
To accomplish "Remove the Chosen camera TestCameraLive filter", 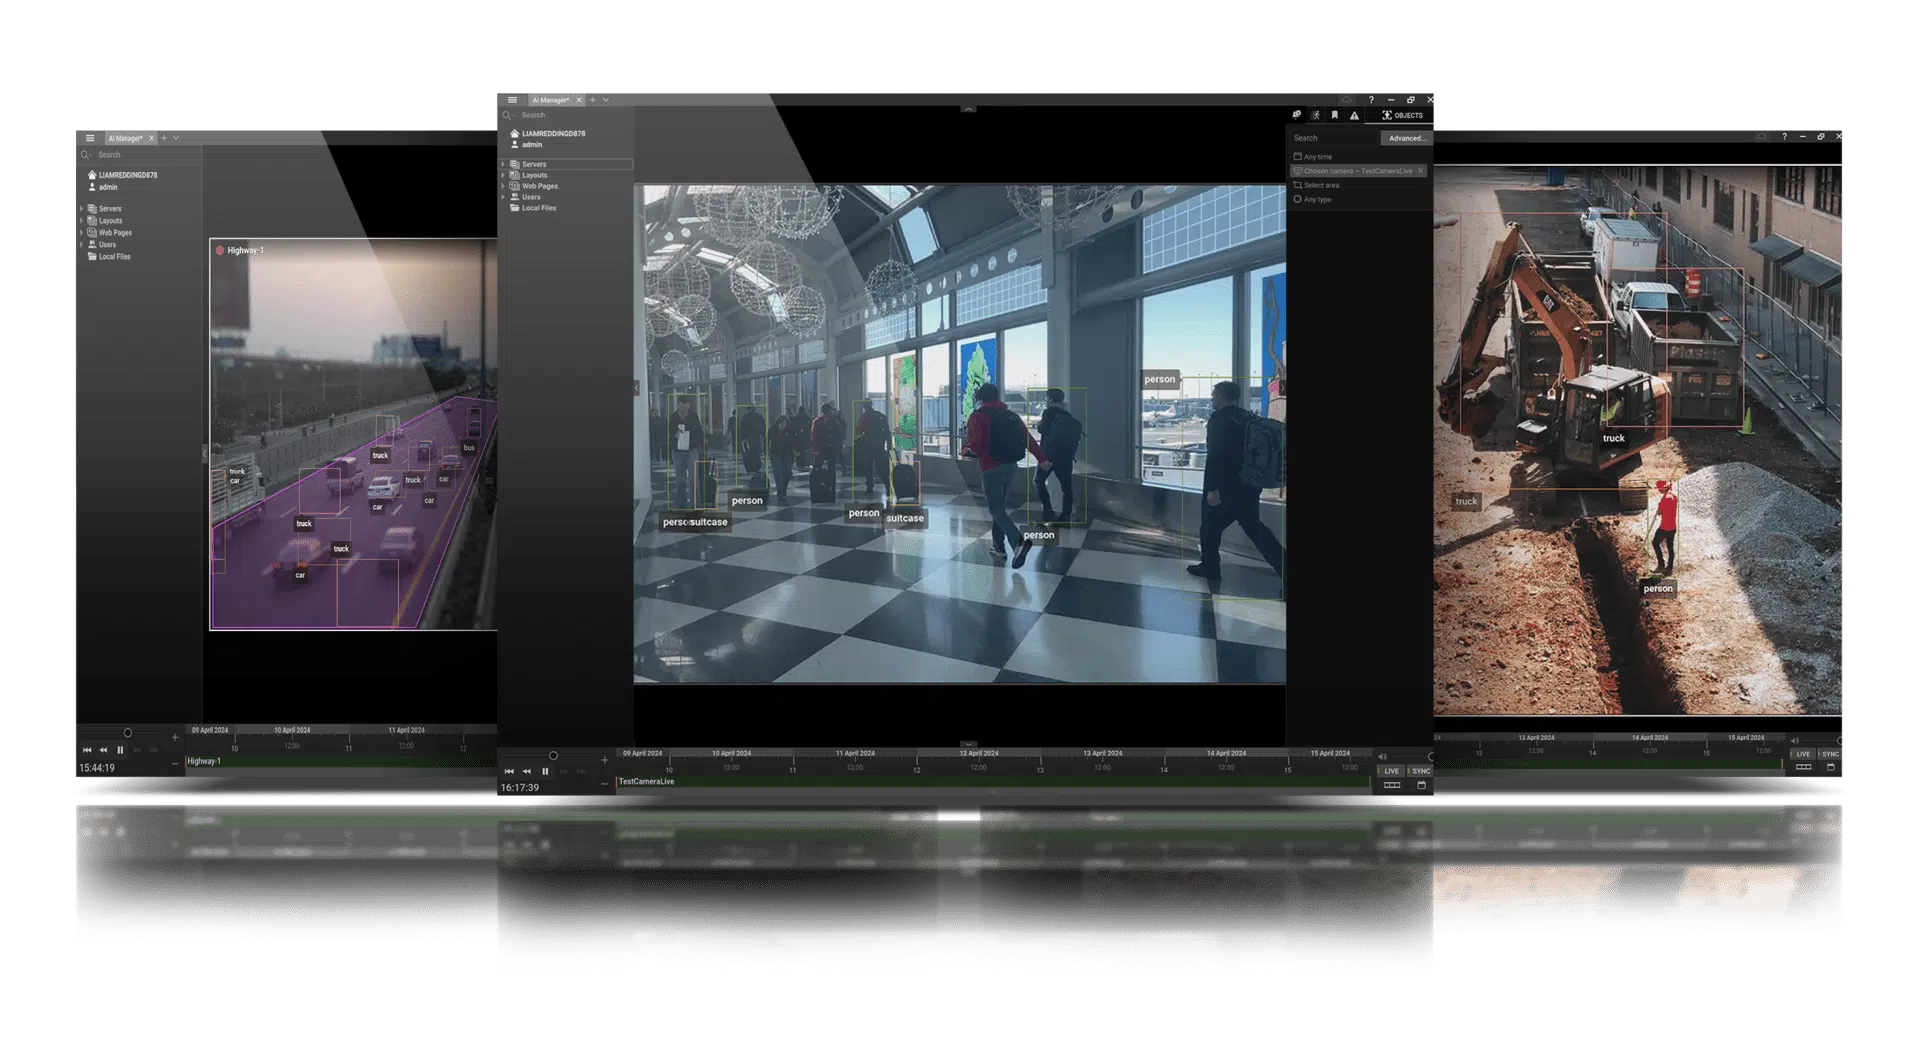I will (x=1420, y=171).
